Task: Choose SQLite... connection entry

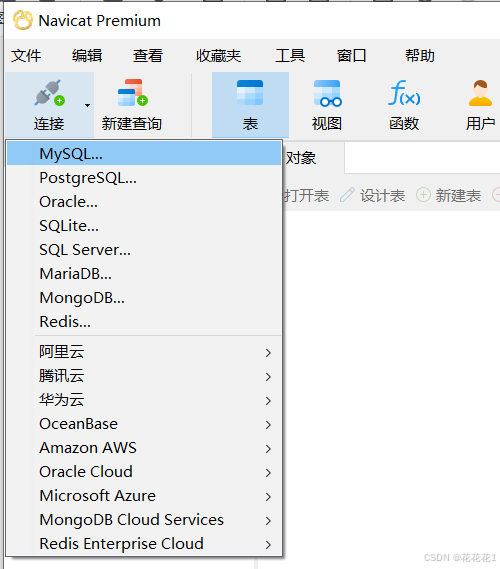Action: [x=144, y=226]
